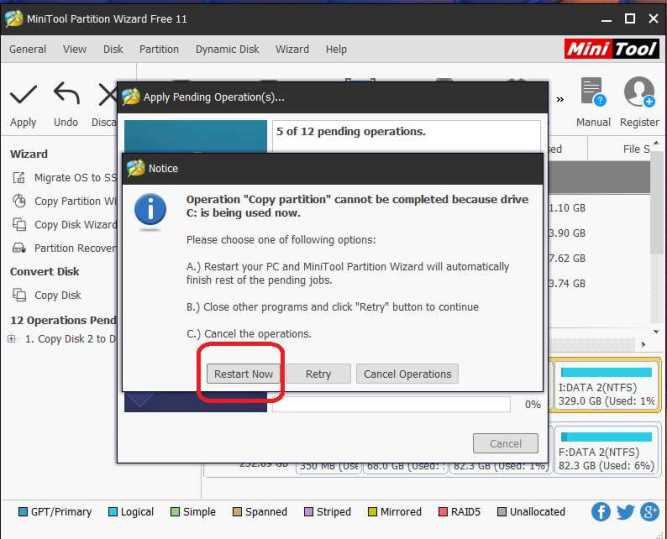Click the MiniTool logo
Screen dimensions: 667x539
pyautogui.click(x=612, y=49)
